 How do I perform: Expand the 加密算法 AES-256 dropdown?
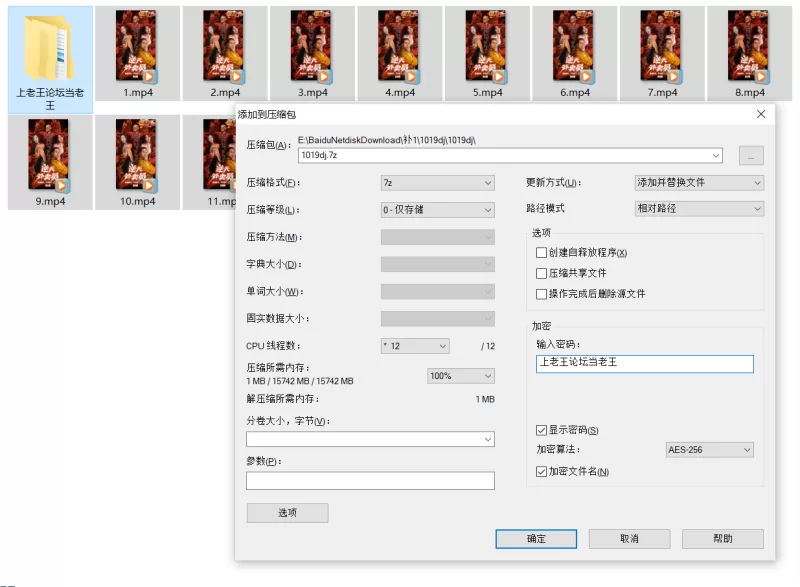point(709,450)
